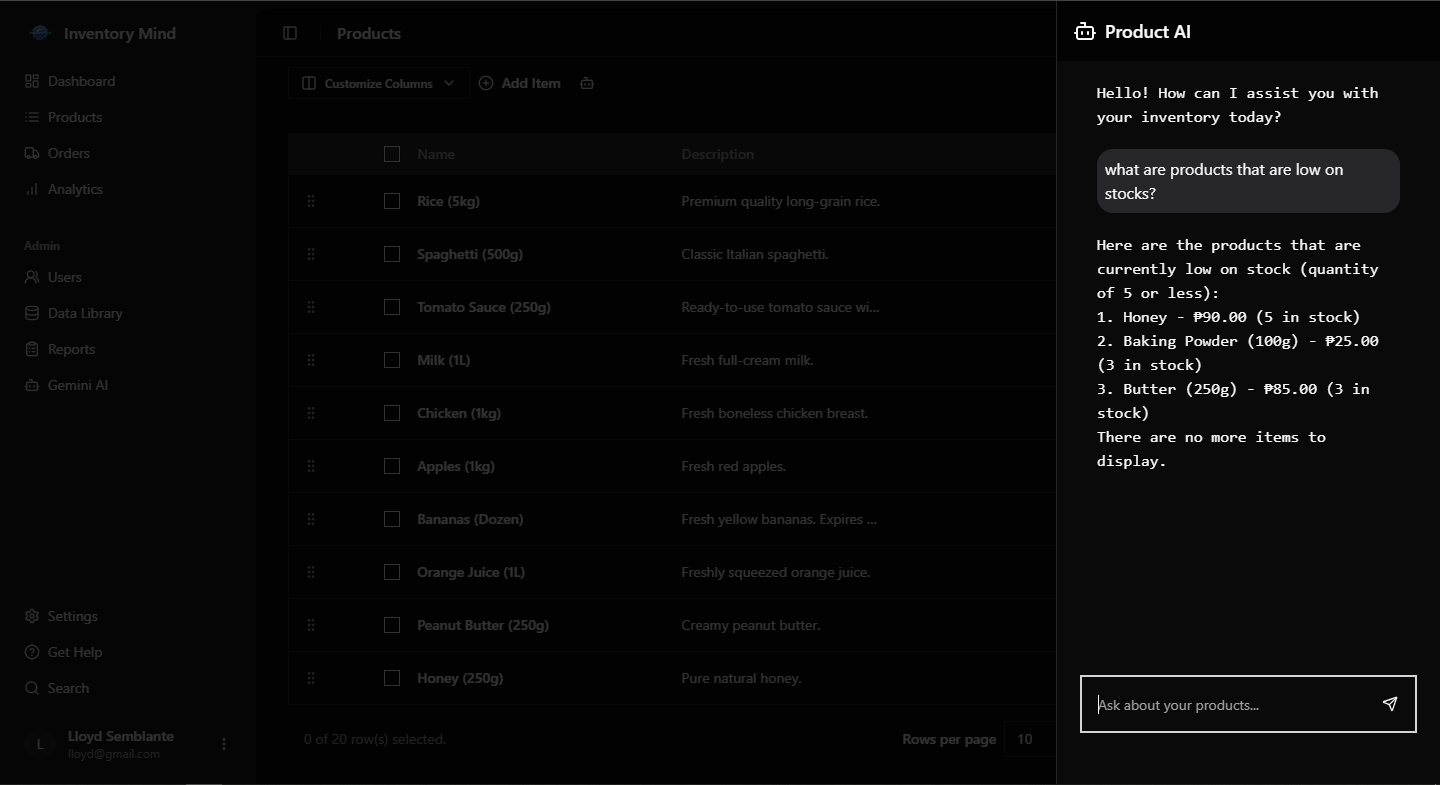Click drag handle icon for Spaghetti (500g) row

click(x=311, y=254)
